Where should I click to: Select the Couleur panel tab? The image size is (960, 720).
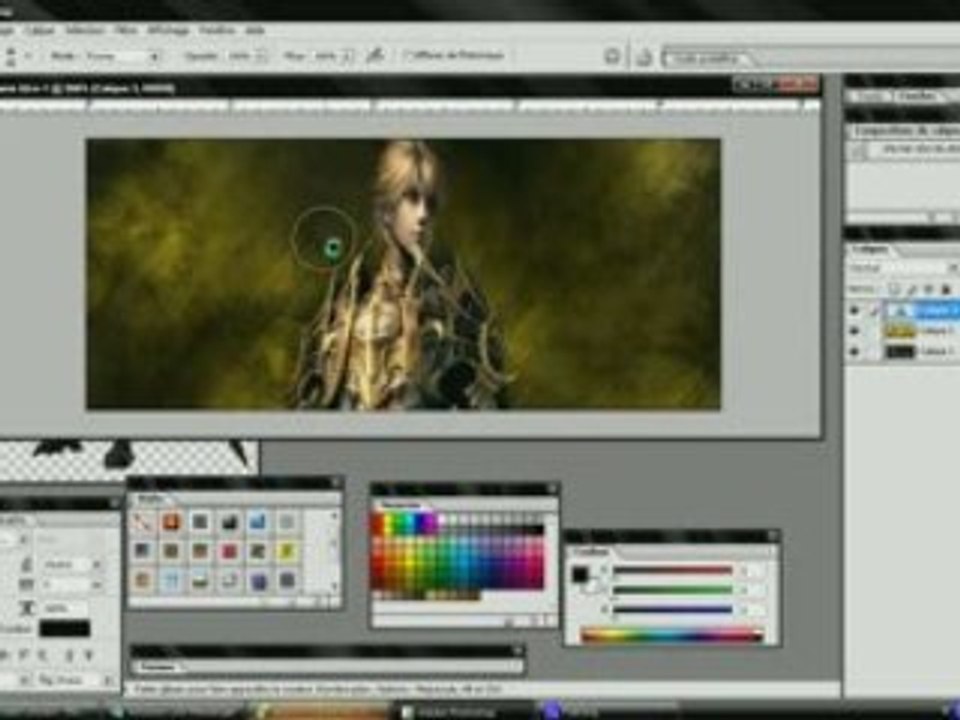591,552
